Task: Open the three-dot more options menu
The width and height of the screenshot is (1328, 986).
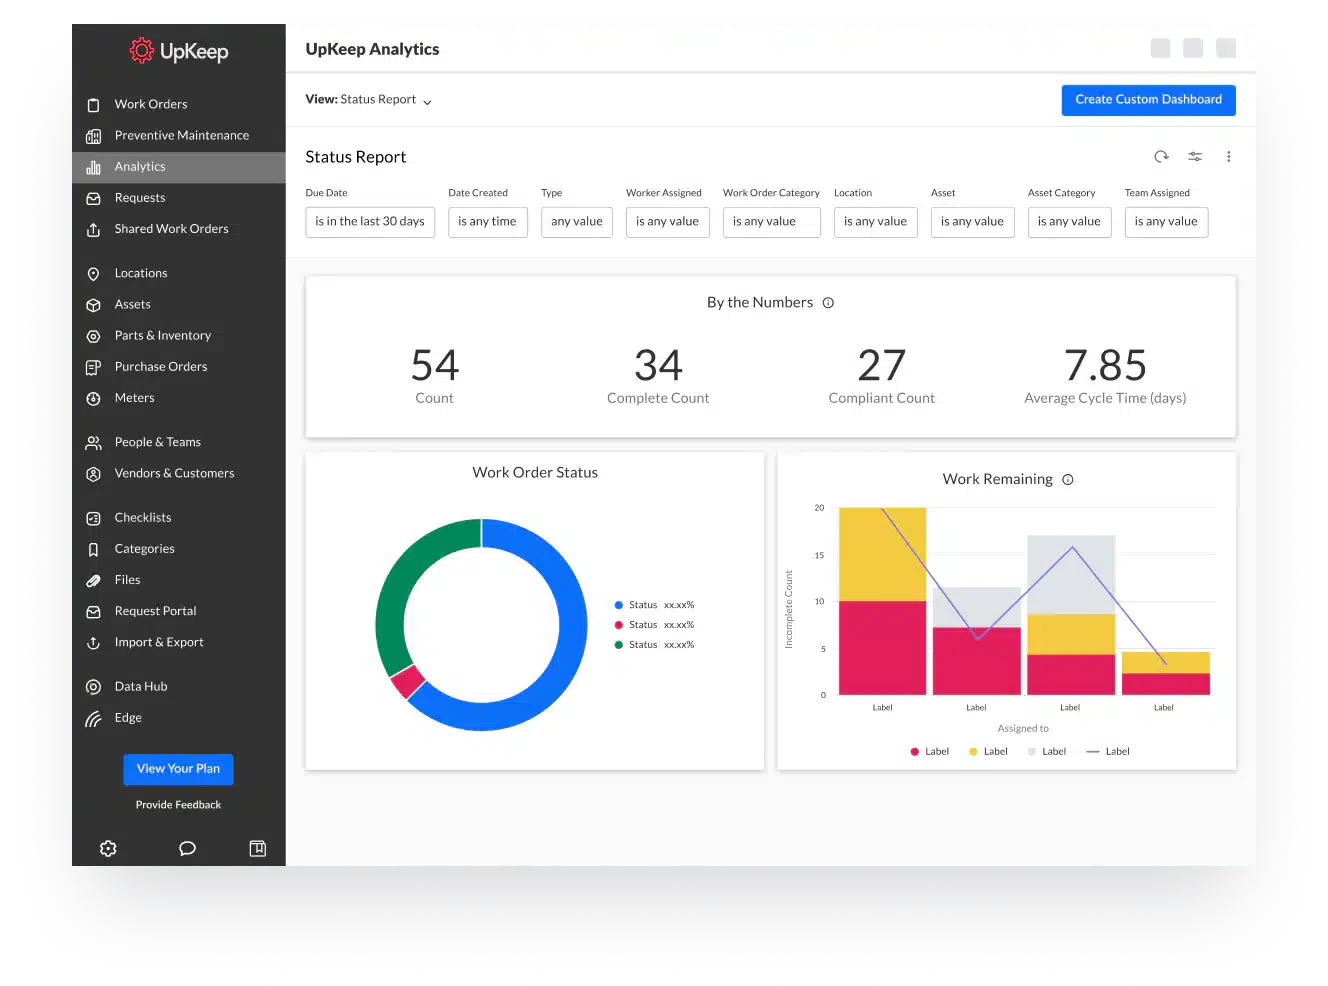Action: pyautogui.click(x=1228, y=157)
